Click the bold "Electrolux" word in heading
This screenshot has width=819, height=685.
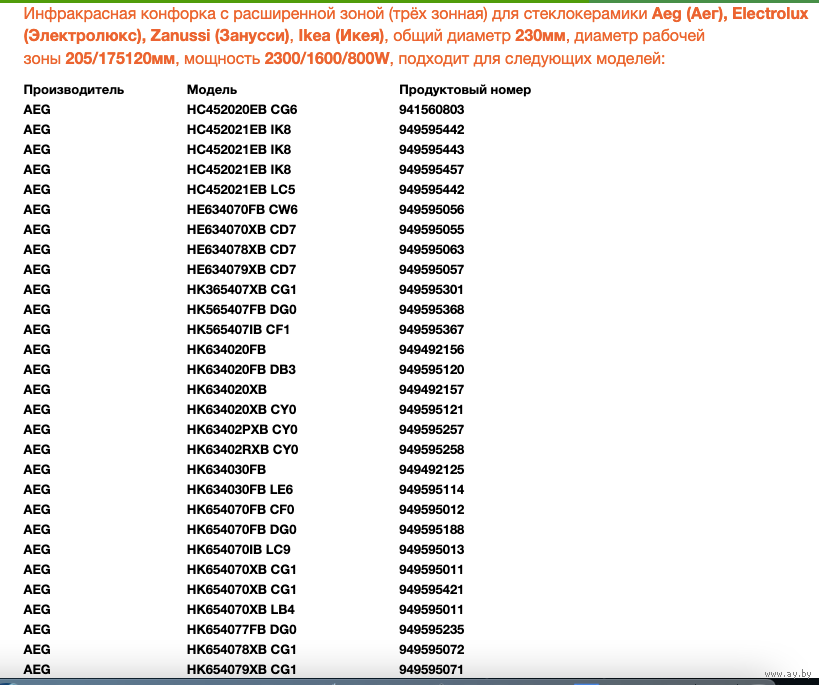770,13
